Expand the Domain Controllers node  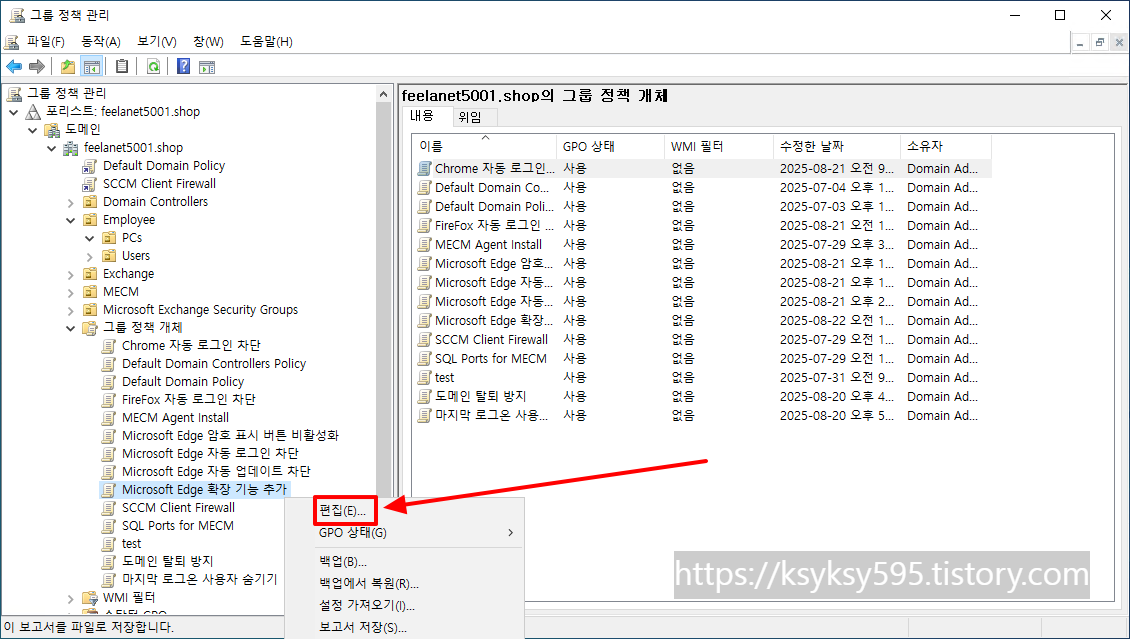71,202
